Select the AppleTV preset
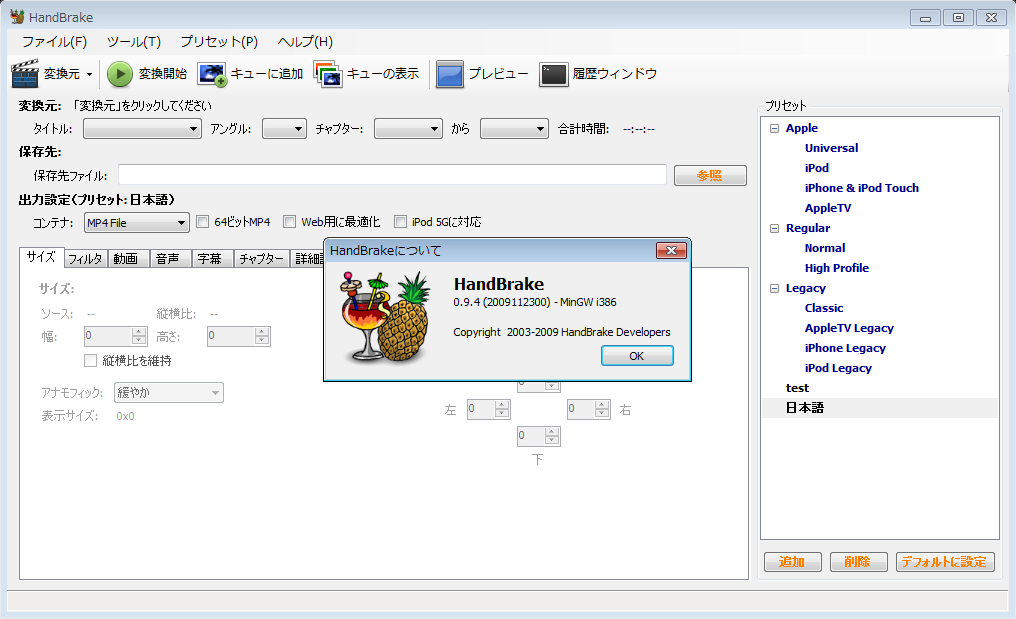The height and width of the screenshot is (619, 1016). (828, 208)
